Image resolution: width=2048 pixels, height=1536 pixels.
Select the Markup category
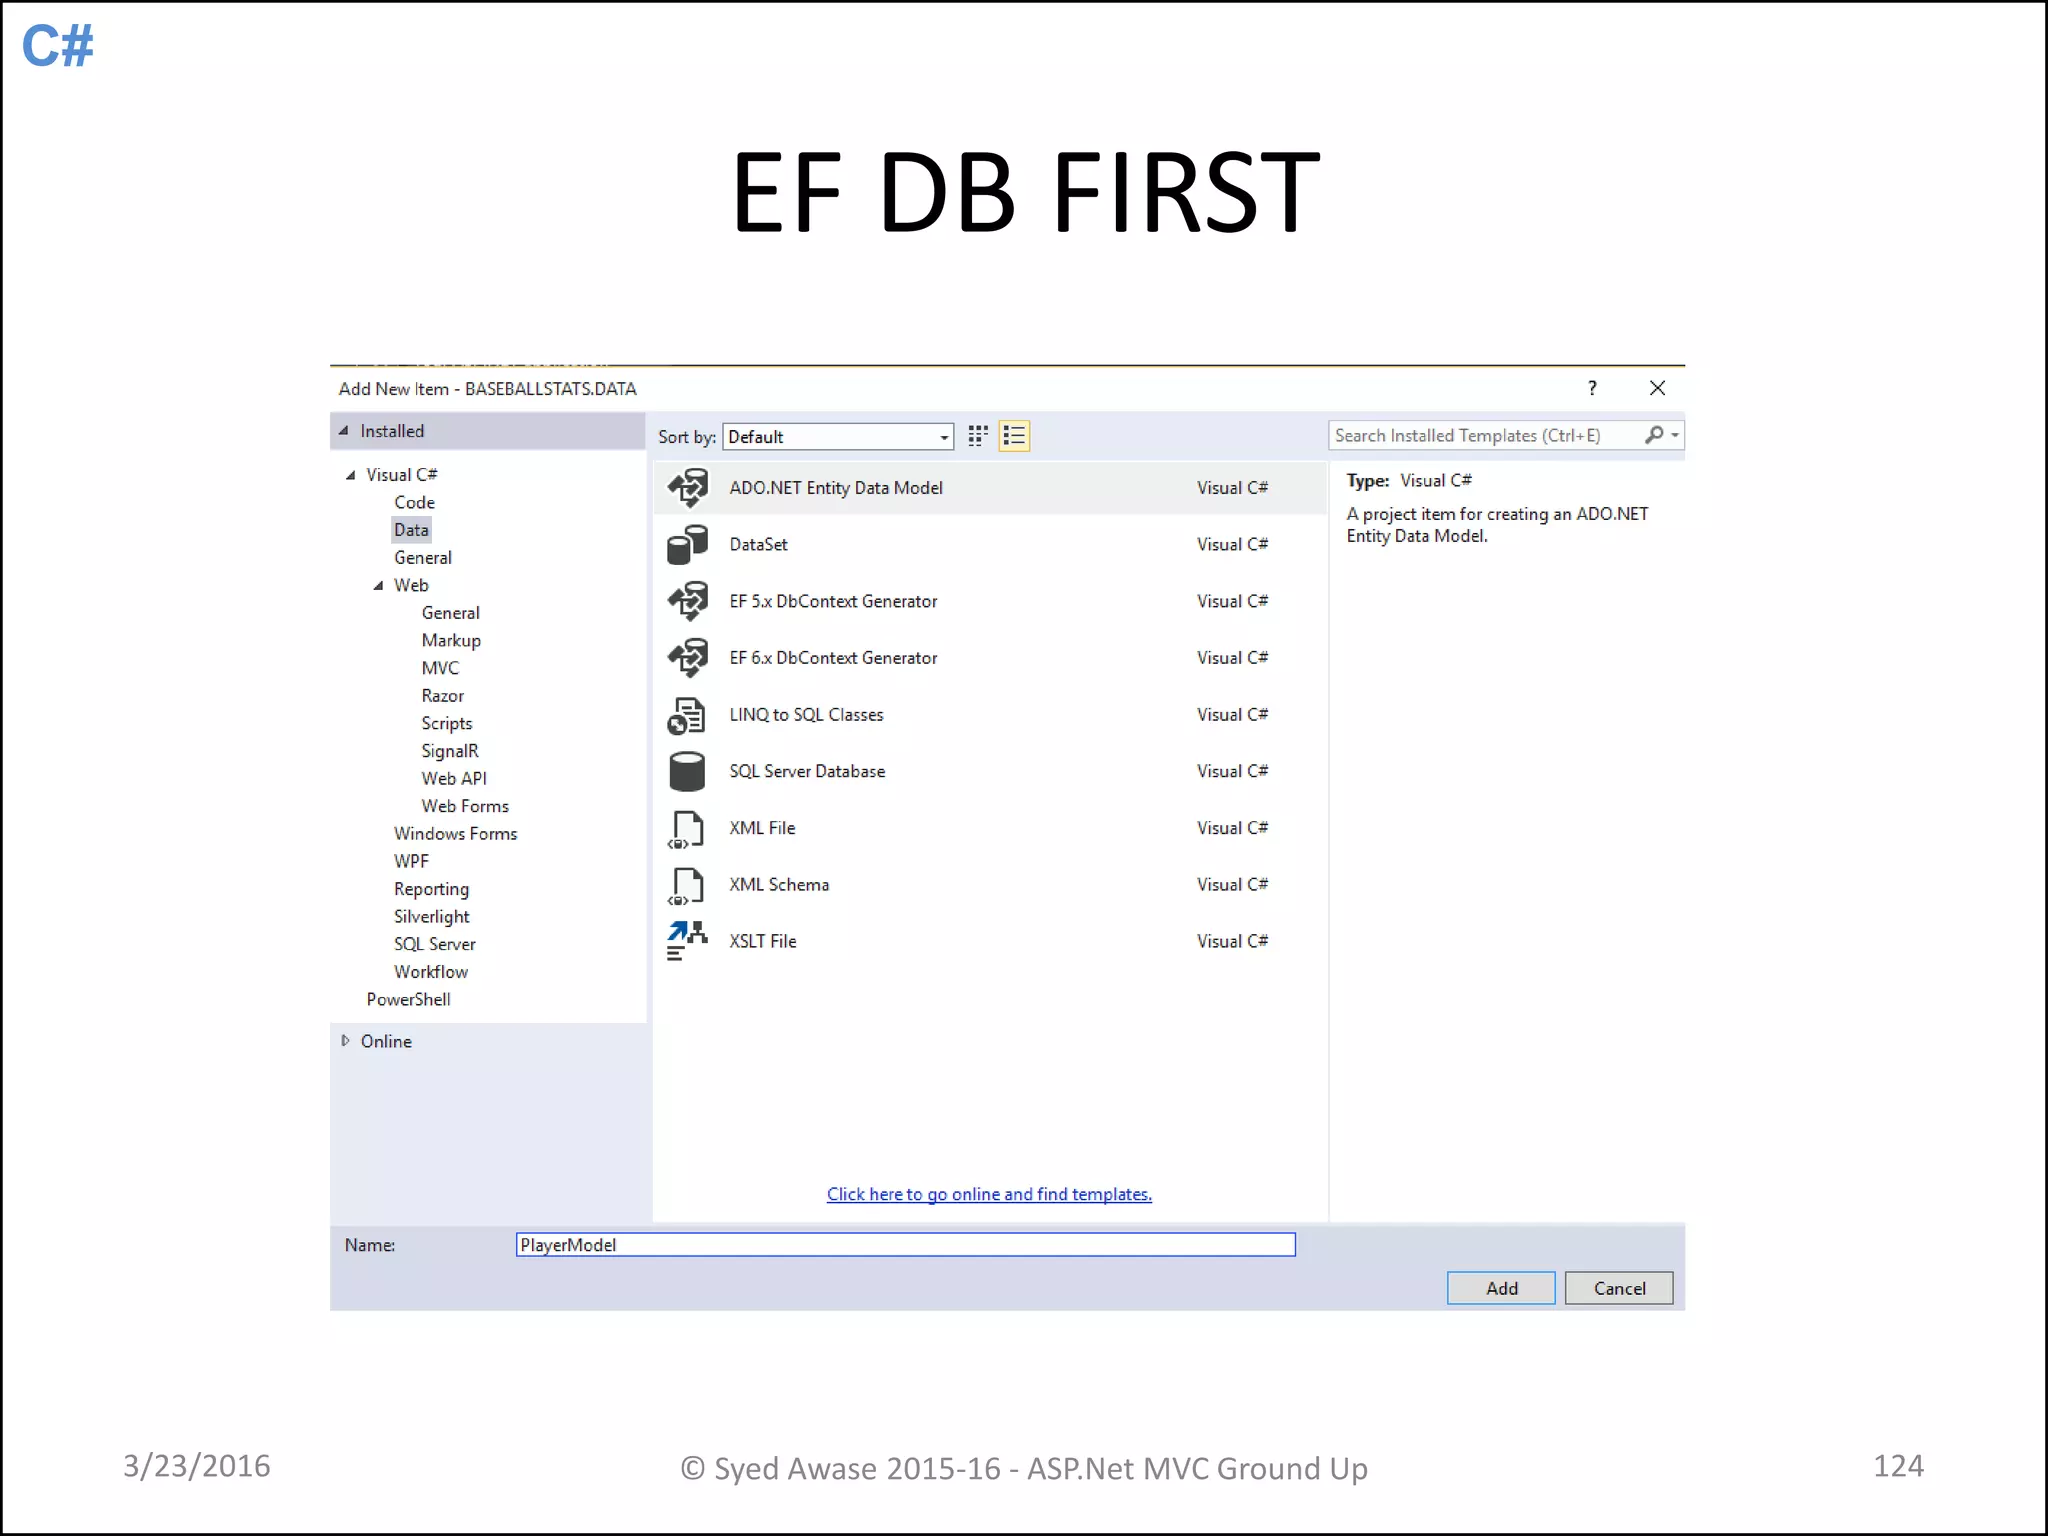(451, 641)
